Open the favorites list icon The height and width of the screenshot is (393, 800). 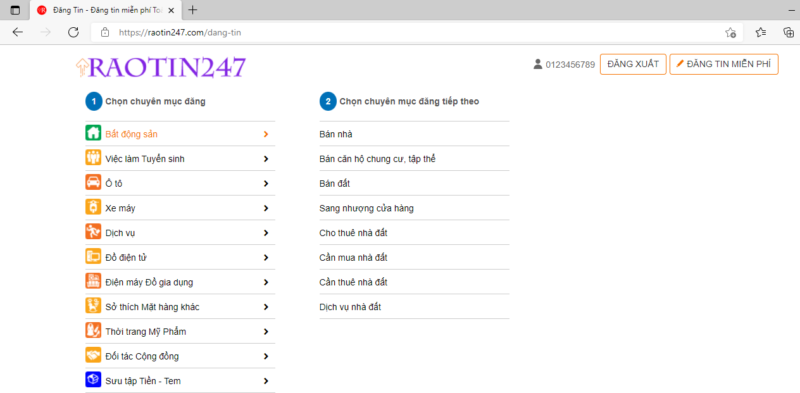[761, 32]
